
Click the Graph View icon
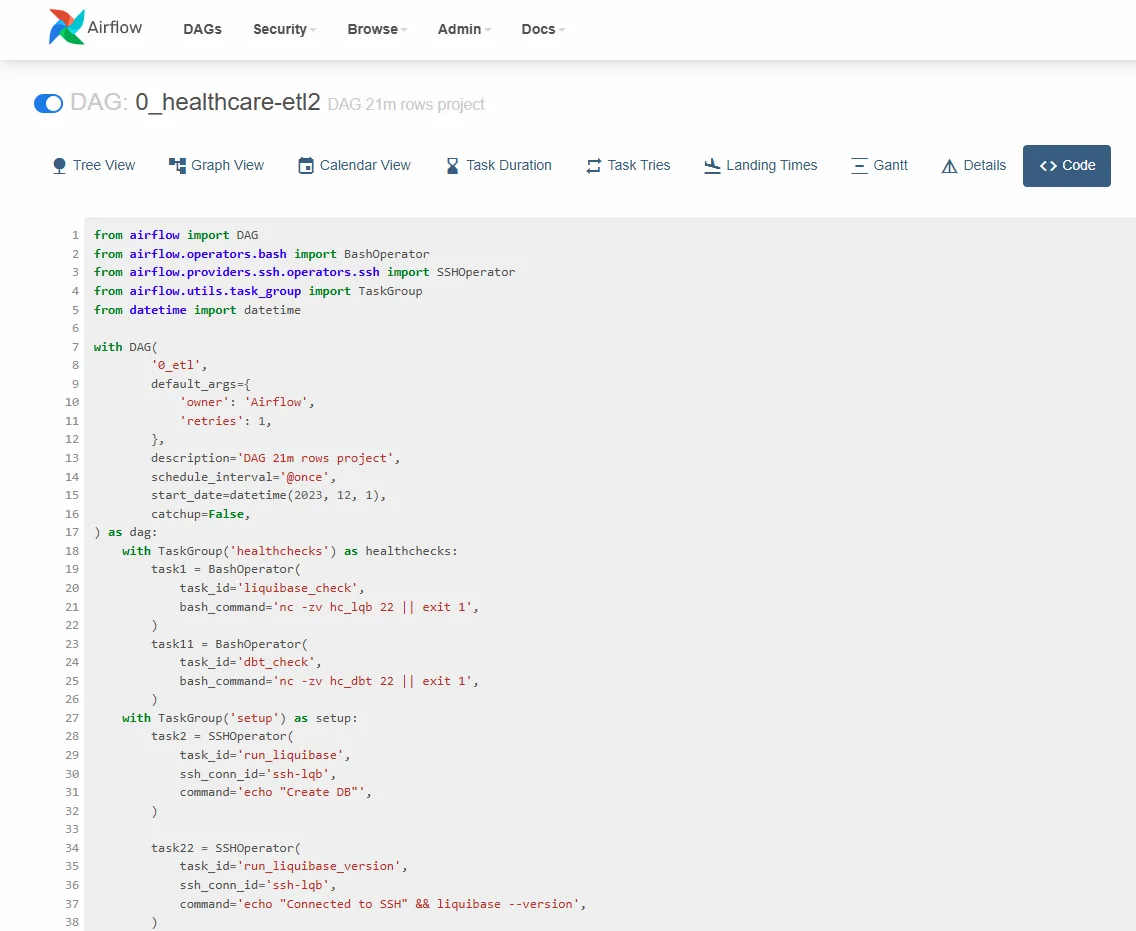pyautogui.click(x=177, y=166)
